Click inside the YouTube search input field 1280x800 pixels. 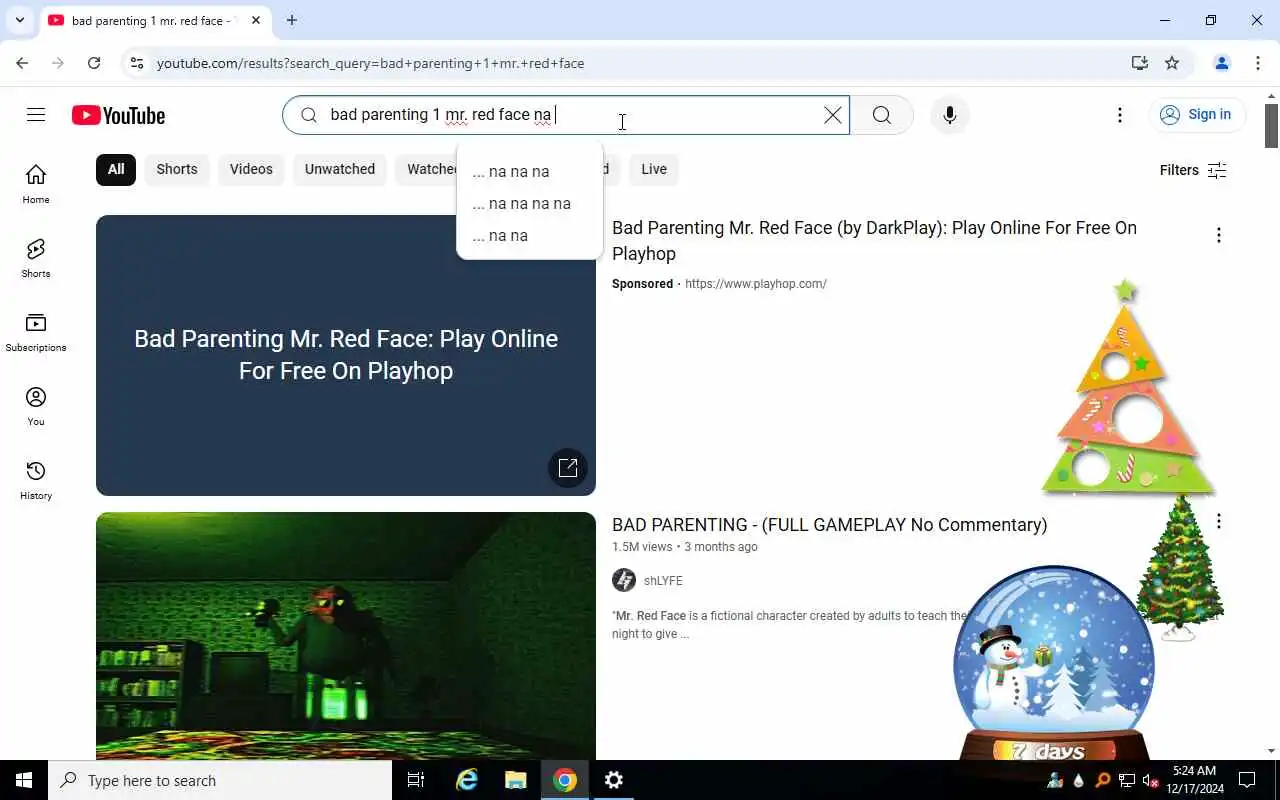tap(566, 115)
